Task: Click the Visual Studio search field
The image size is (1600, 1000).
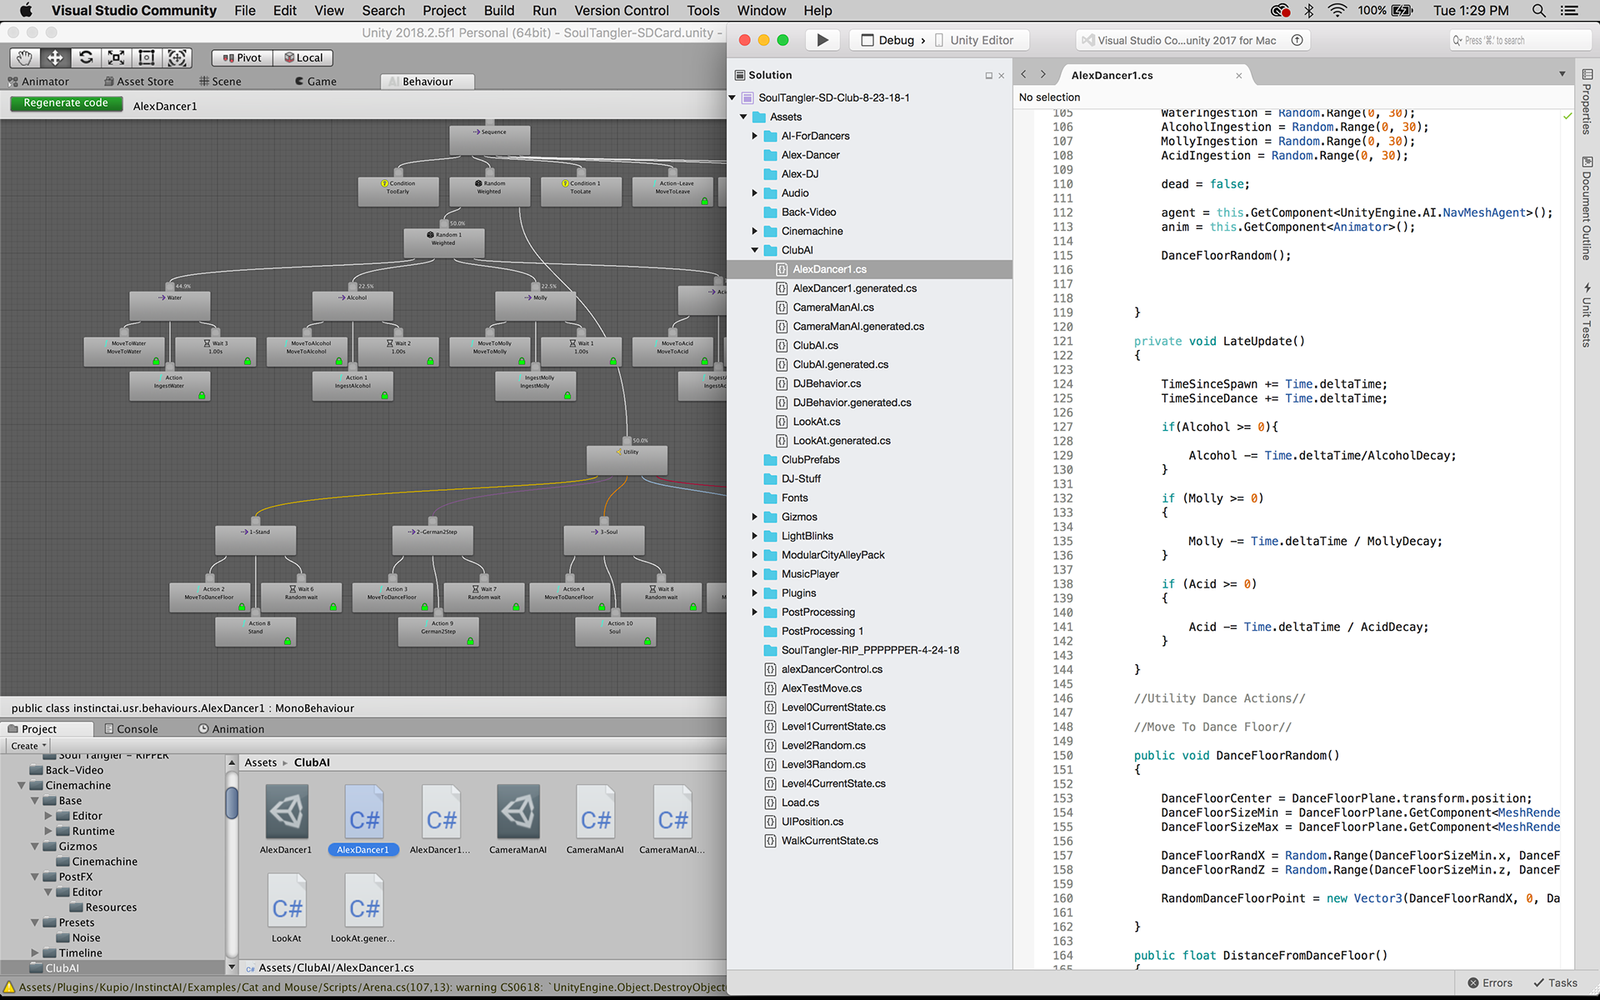Action: point(1520,40)
